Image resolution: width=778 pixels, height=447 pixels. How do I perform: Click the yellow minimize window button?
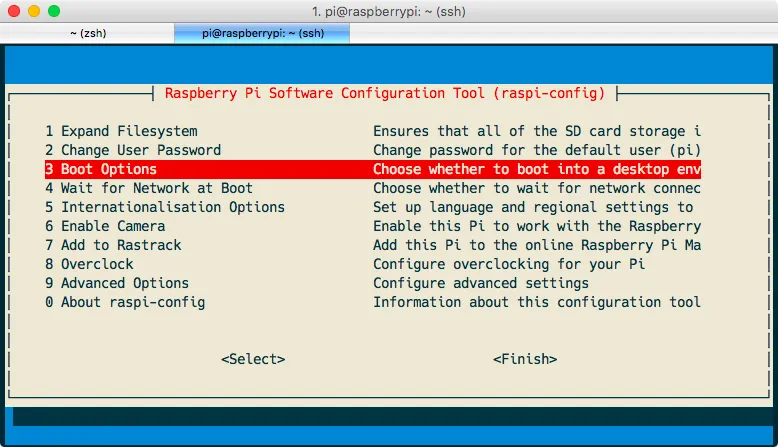[x=34, y=11]
